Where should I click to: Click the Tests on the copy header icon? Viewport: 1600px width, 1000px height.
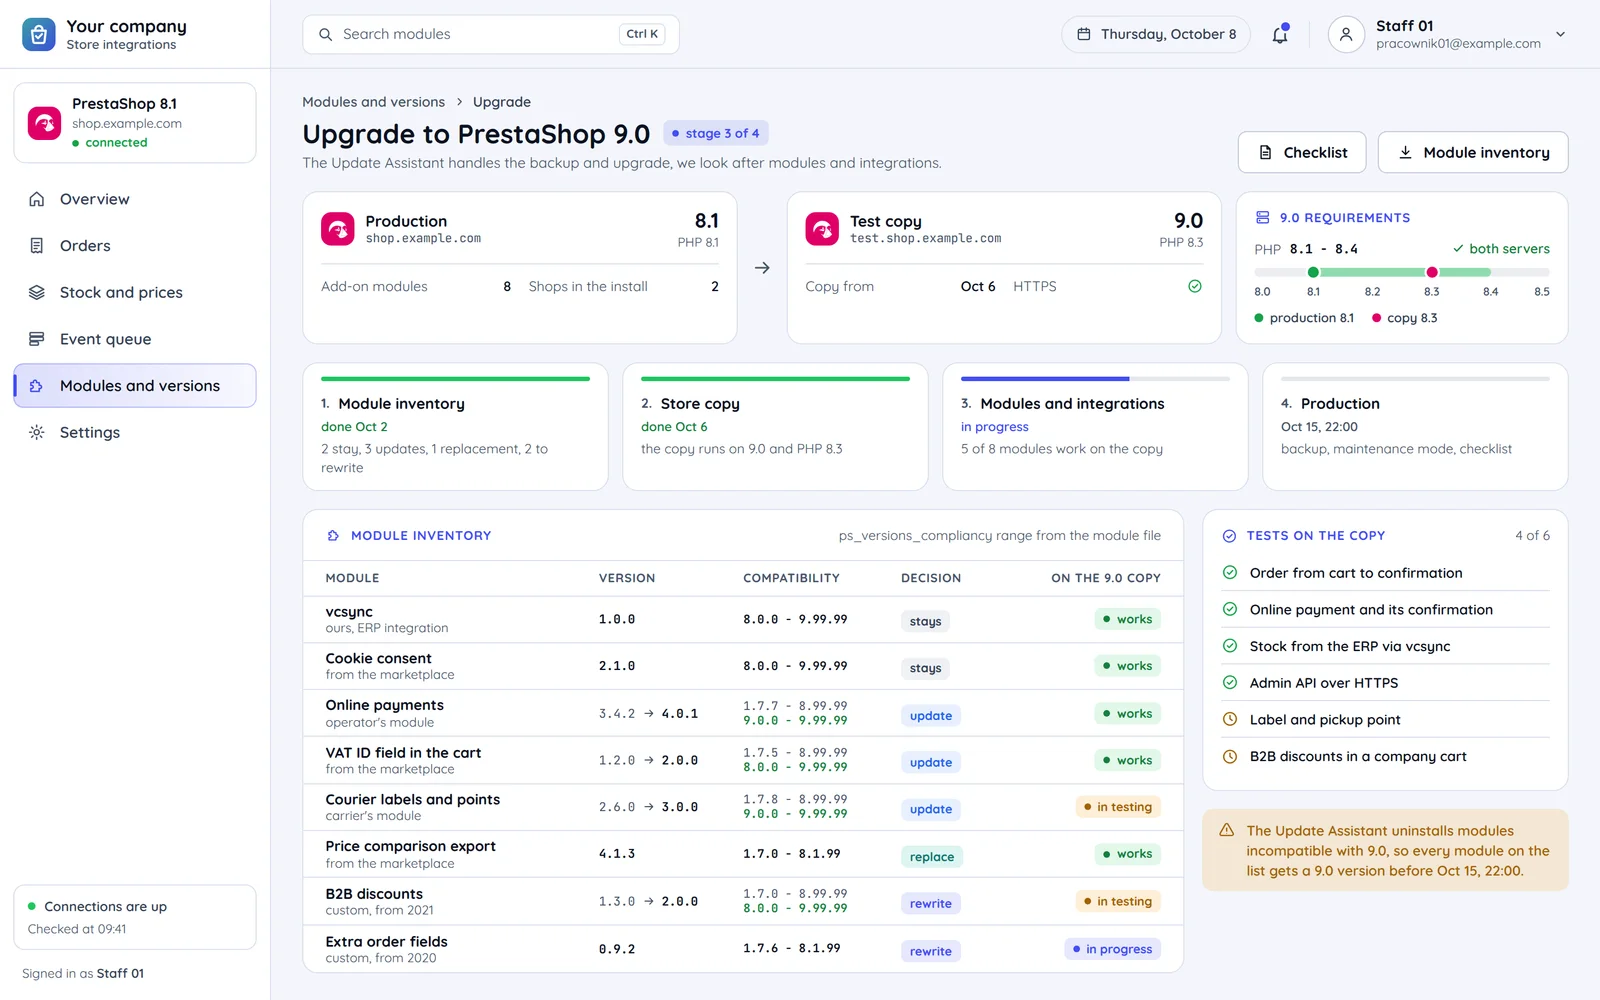pyautogui.click(x=1230, y=536)
